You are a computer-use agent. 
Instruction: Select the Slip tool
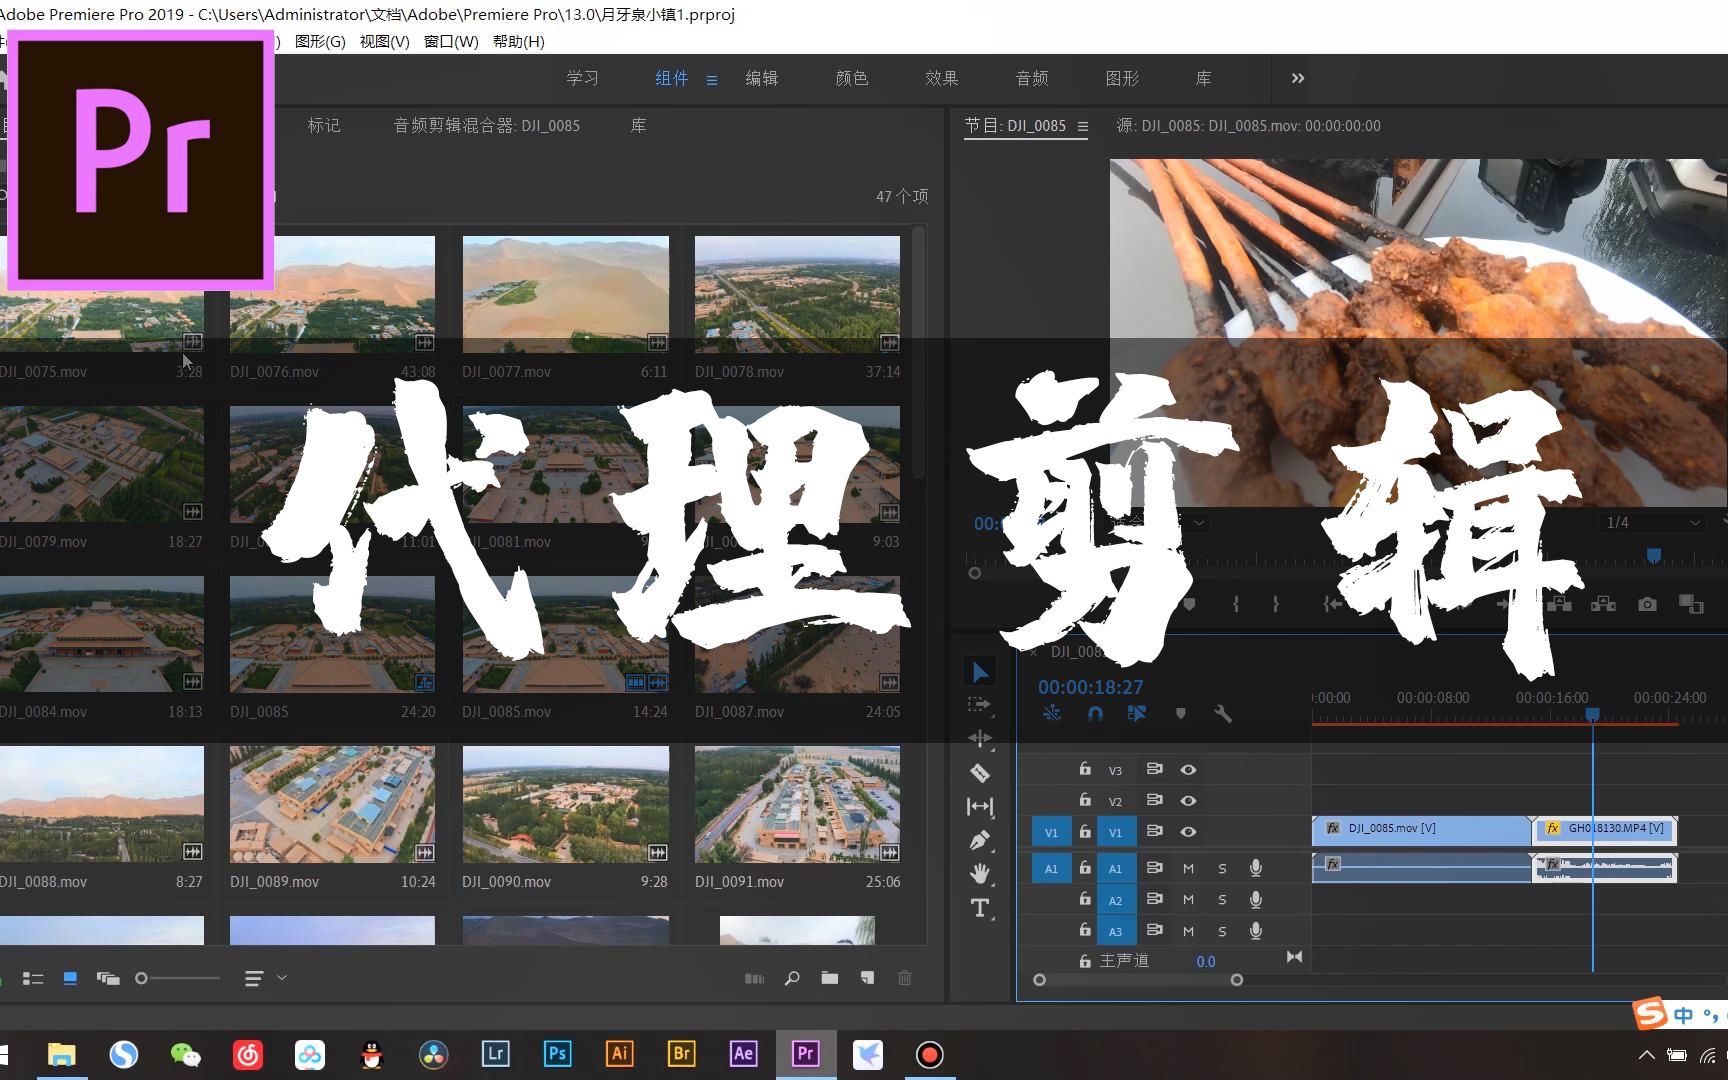click(x=980, y=806)
